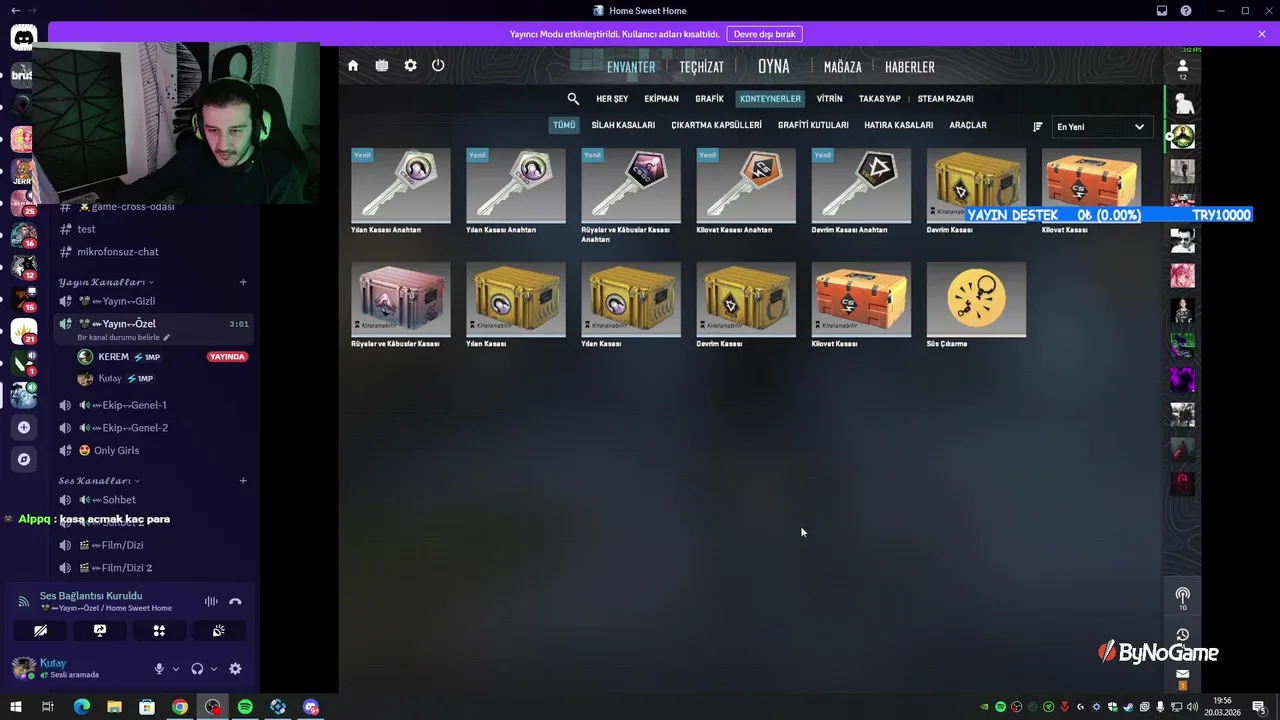The height and width of the screenshot is (720, 1280).
Task: Select the SİLAH KASALARI subfilter
Action: tap(623, 125)
